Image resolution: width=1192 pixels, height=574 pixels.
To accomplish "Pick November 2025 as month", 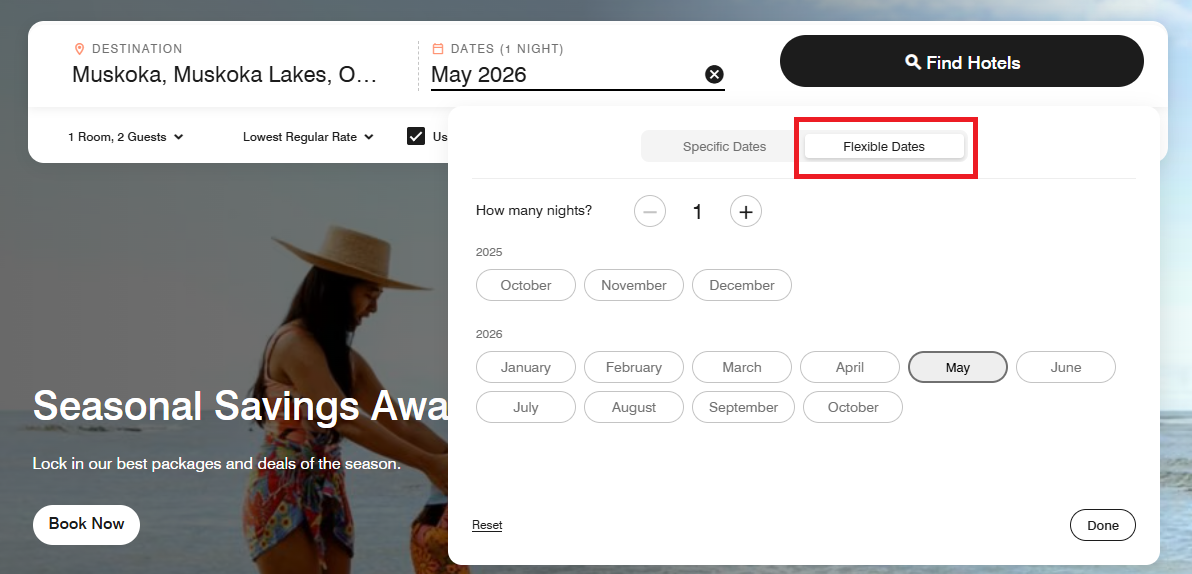I will click(633, 285).
